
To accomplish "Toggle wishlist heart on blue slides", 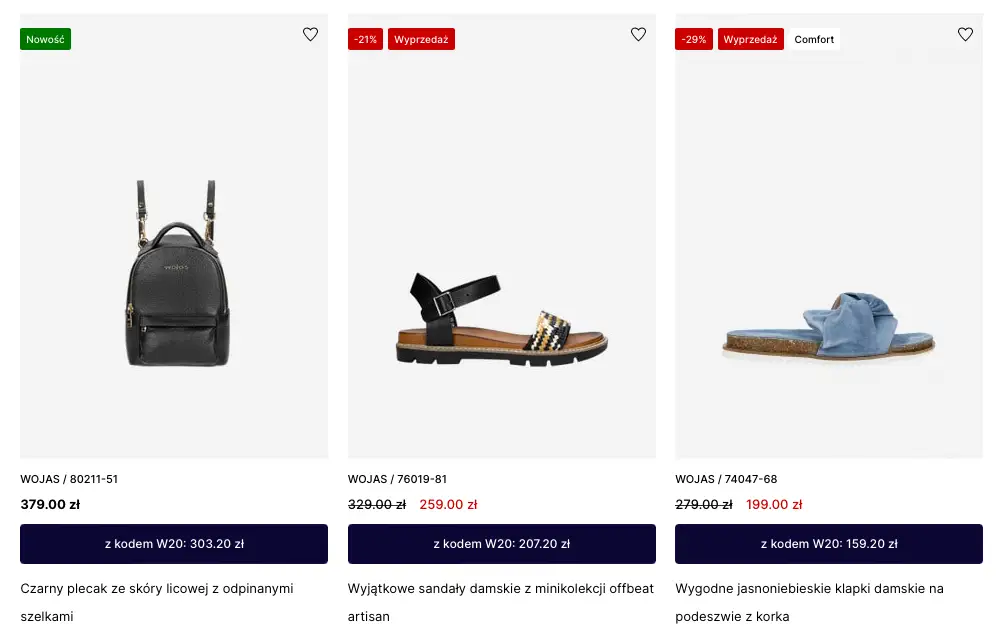I will (x=965, y=35).
